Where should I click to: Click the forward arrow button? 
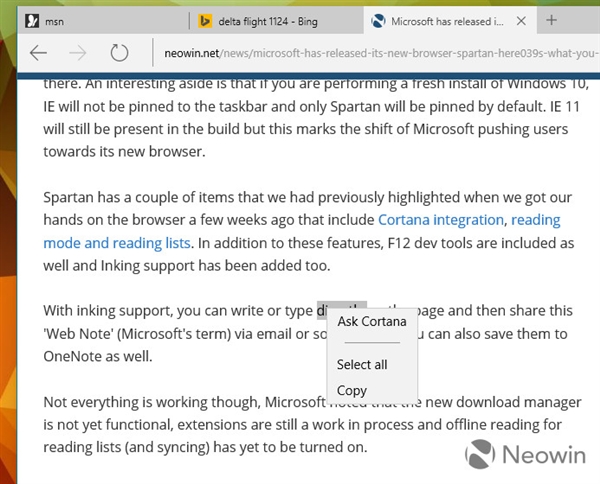(78, 53)
